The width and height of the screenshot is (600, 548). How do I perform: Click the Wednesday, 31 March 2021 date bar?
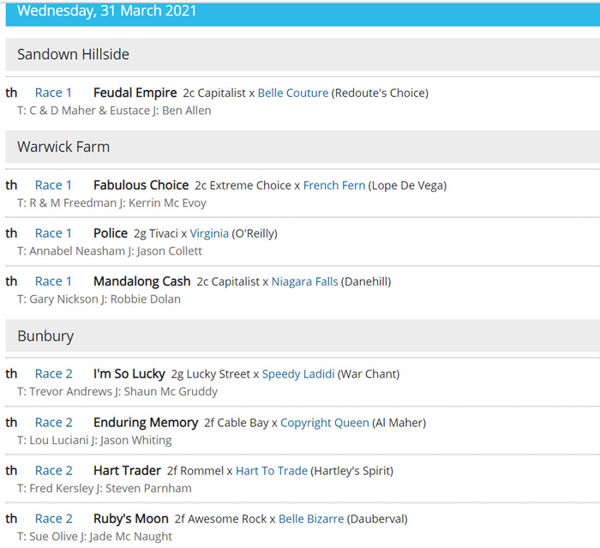(300, 12)
